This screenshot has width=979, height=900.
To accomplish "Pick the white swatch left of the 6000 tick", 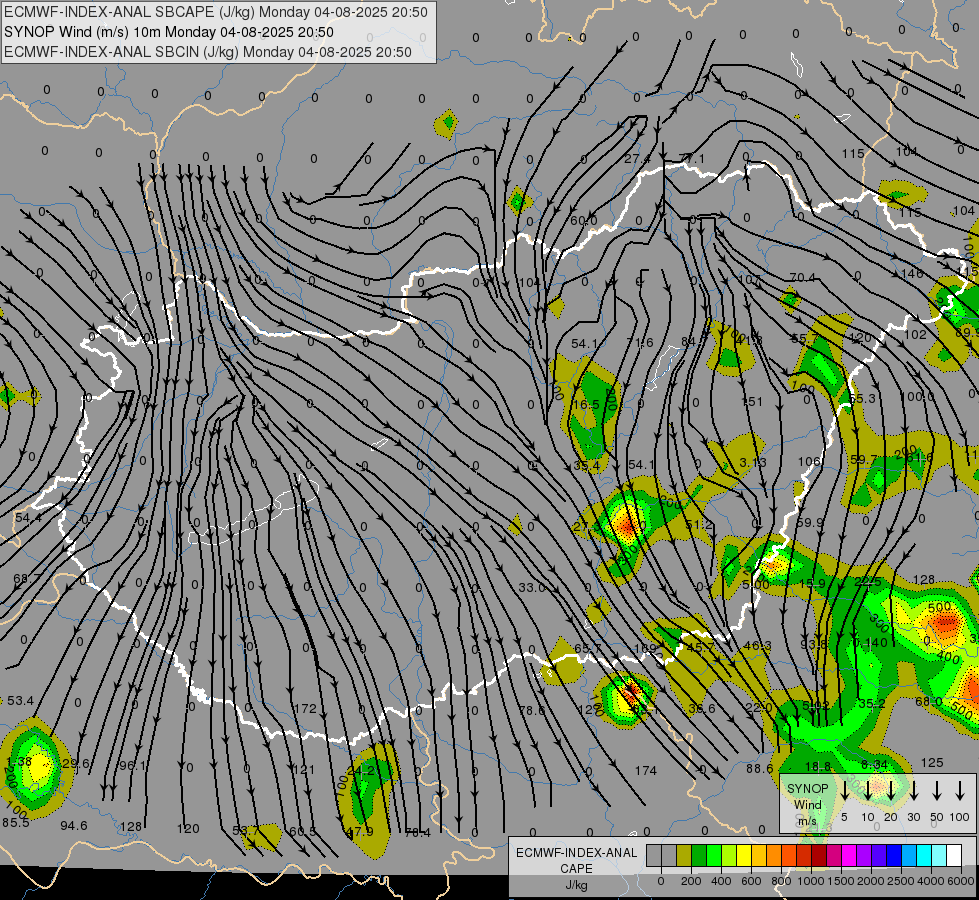I will pos(954,855).
